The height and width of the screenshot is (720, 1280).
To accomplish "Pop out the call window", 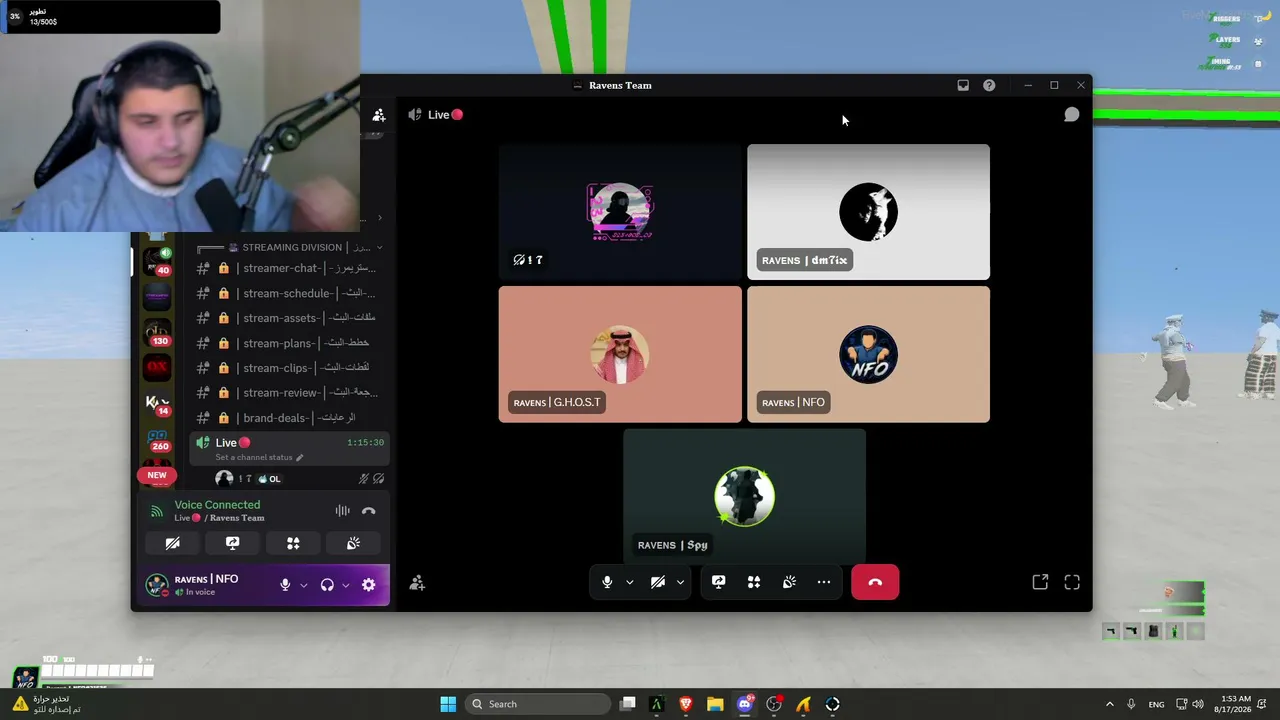I will click(1040, 582).
